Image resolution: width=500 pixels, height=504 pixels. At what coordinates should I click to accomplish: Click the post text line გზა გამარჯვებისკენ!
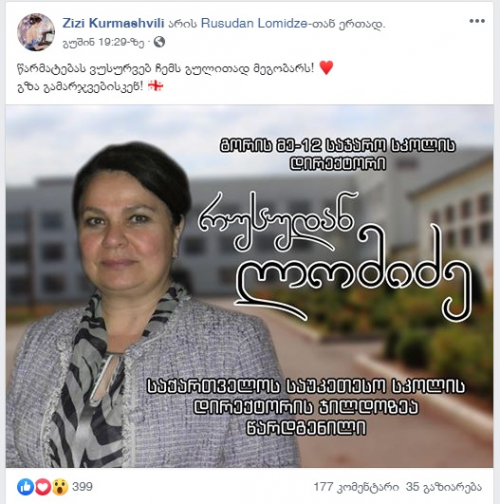(x=80, y=87)
